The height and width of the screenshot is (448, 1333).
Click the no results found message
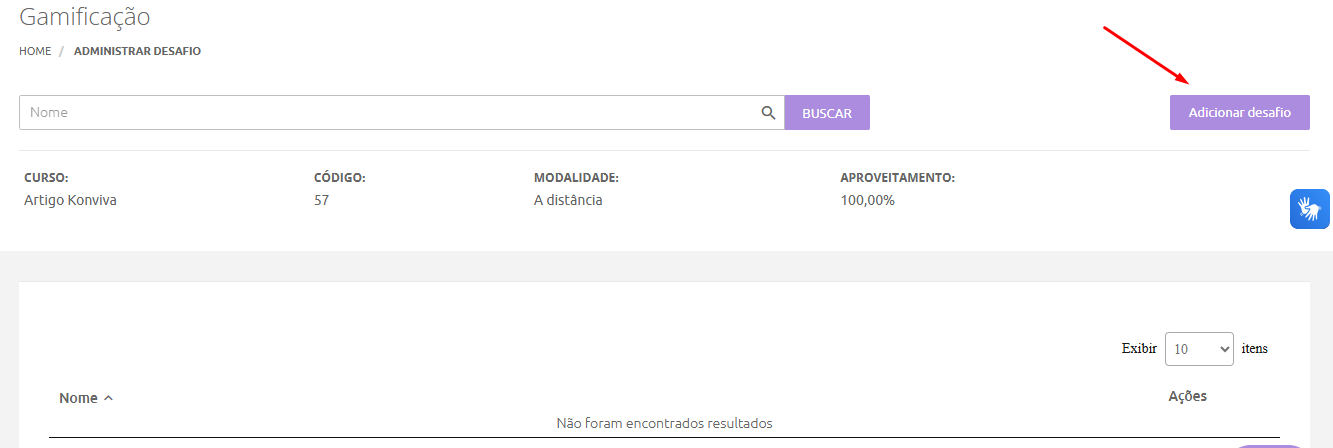point(664,423)
